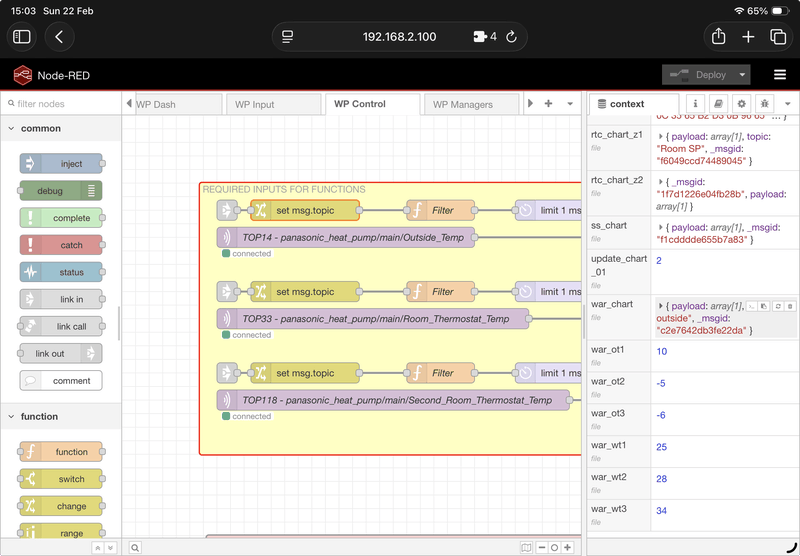
Task: Select the inject node in palette
Action: [61, 164]
